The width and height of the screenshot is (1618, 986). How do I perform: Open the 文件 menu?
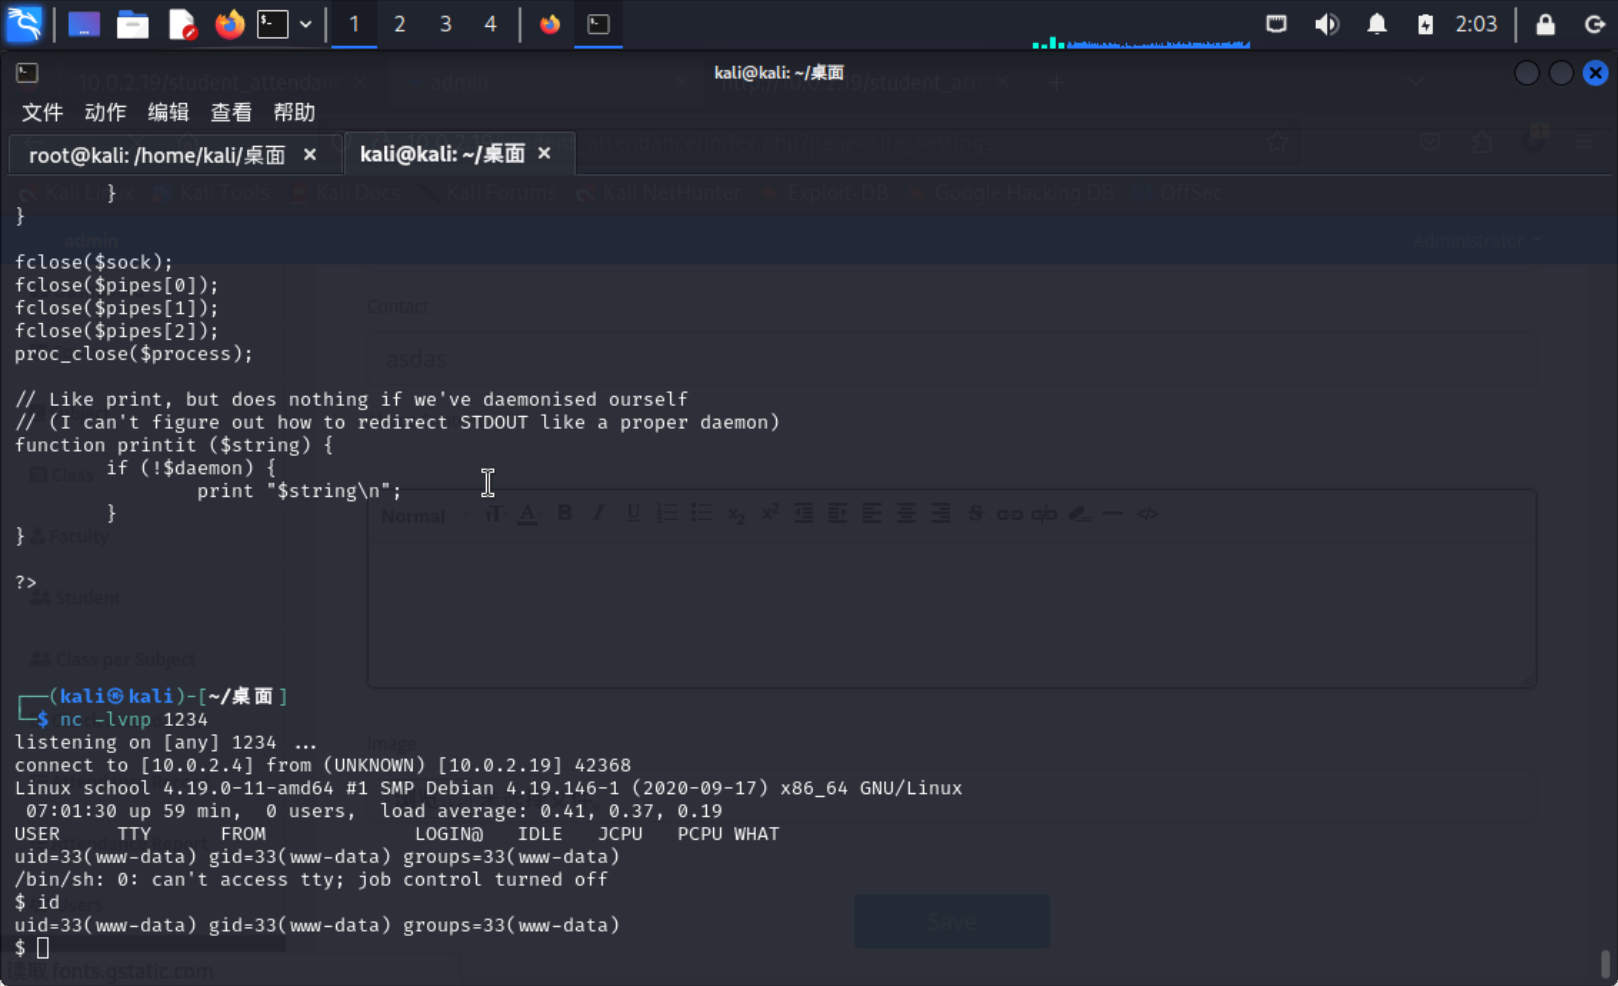(42, 112)
